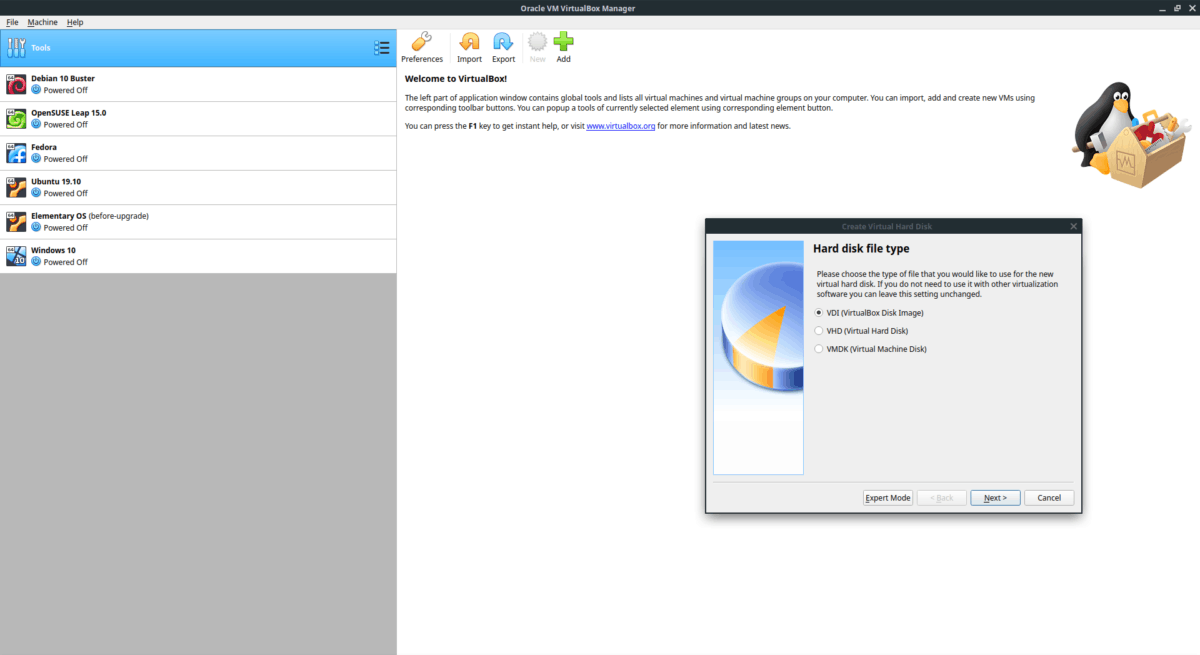This screenshot has width=1200, height=655.
Task: Click the Elementary OS VM icon
Action: [15, 221]
